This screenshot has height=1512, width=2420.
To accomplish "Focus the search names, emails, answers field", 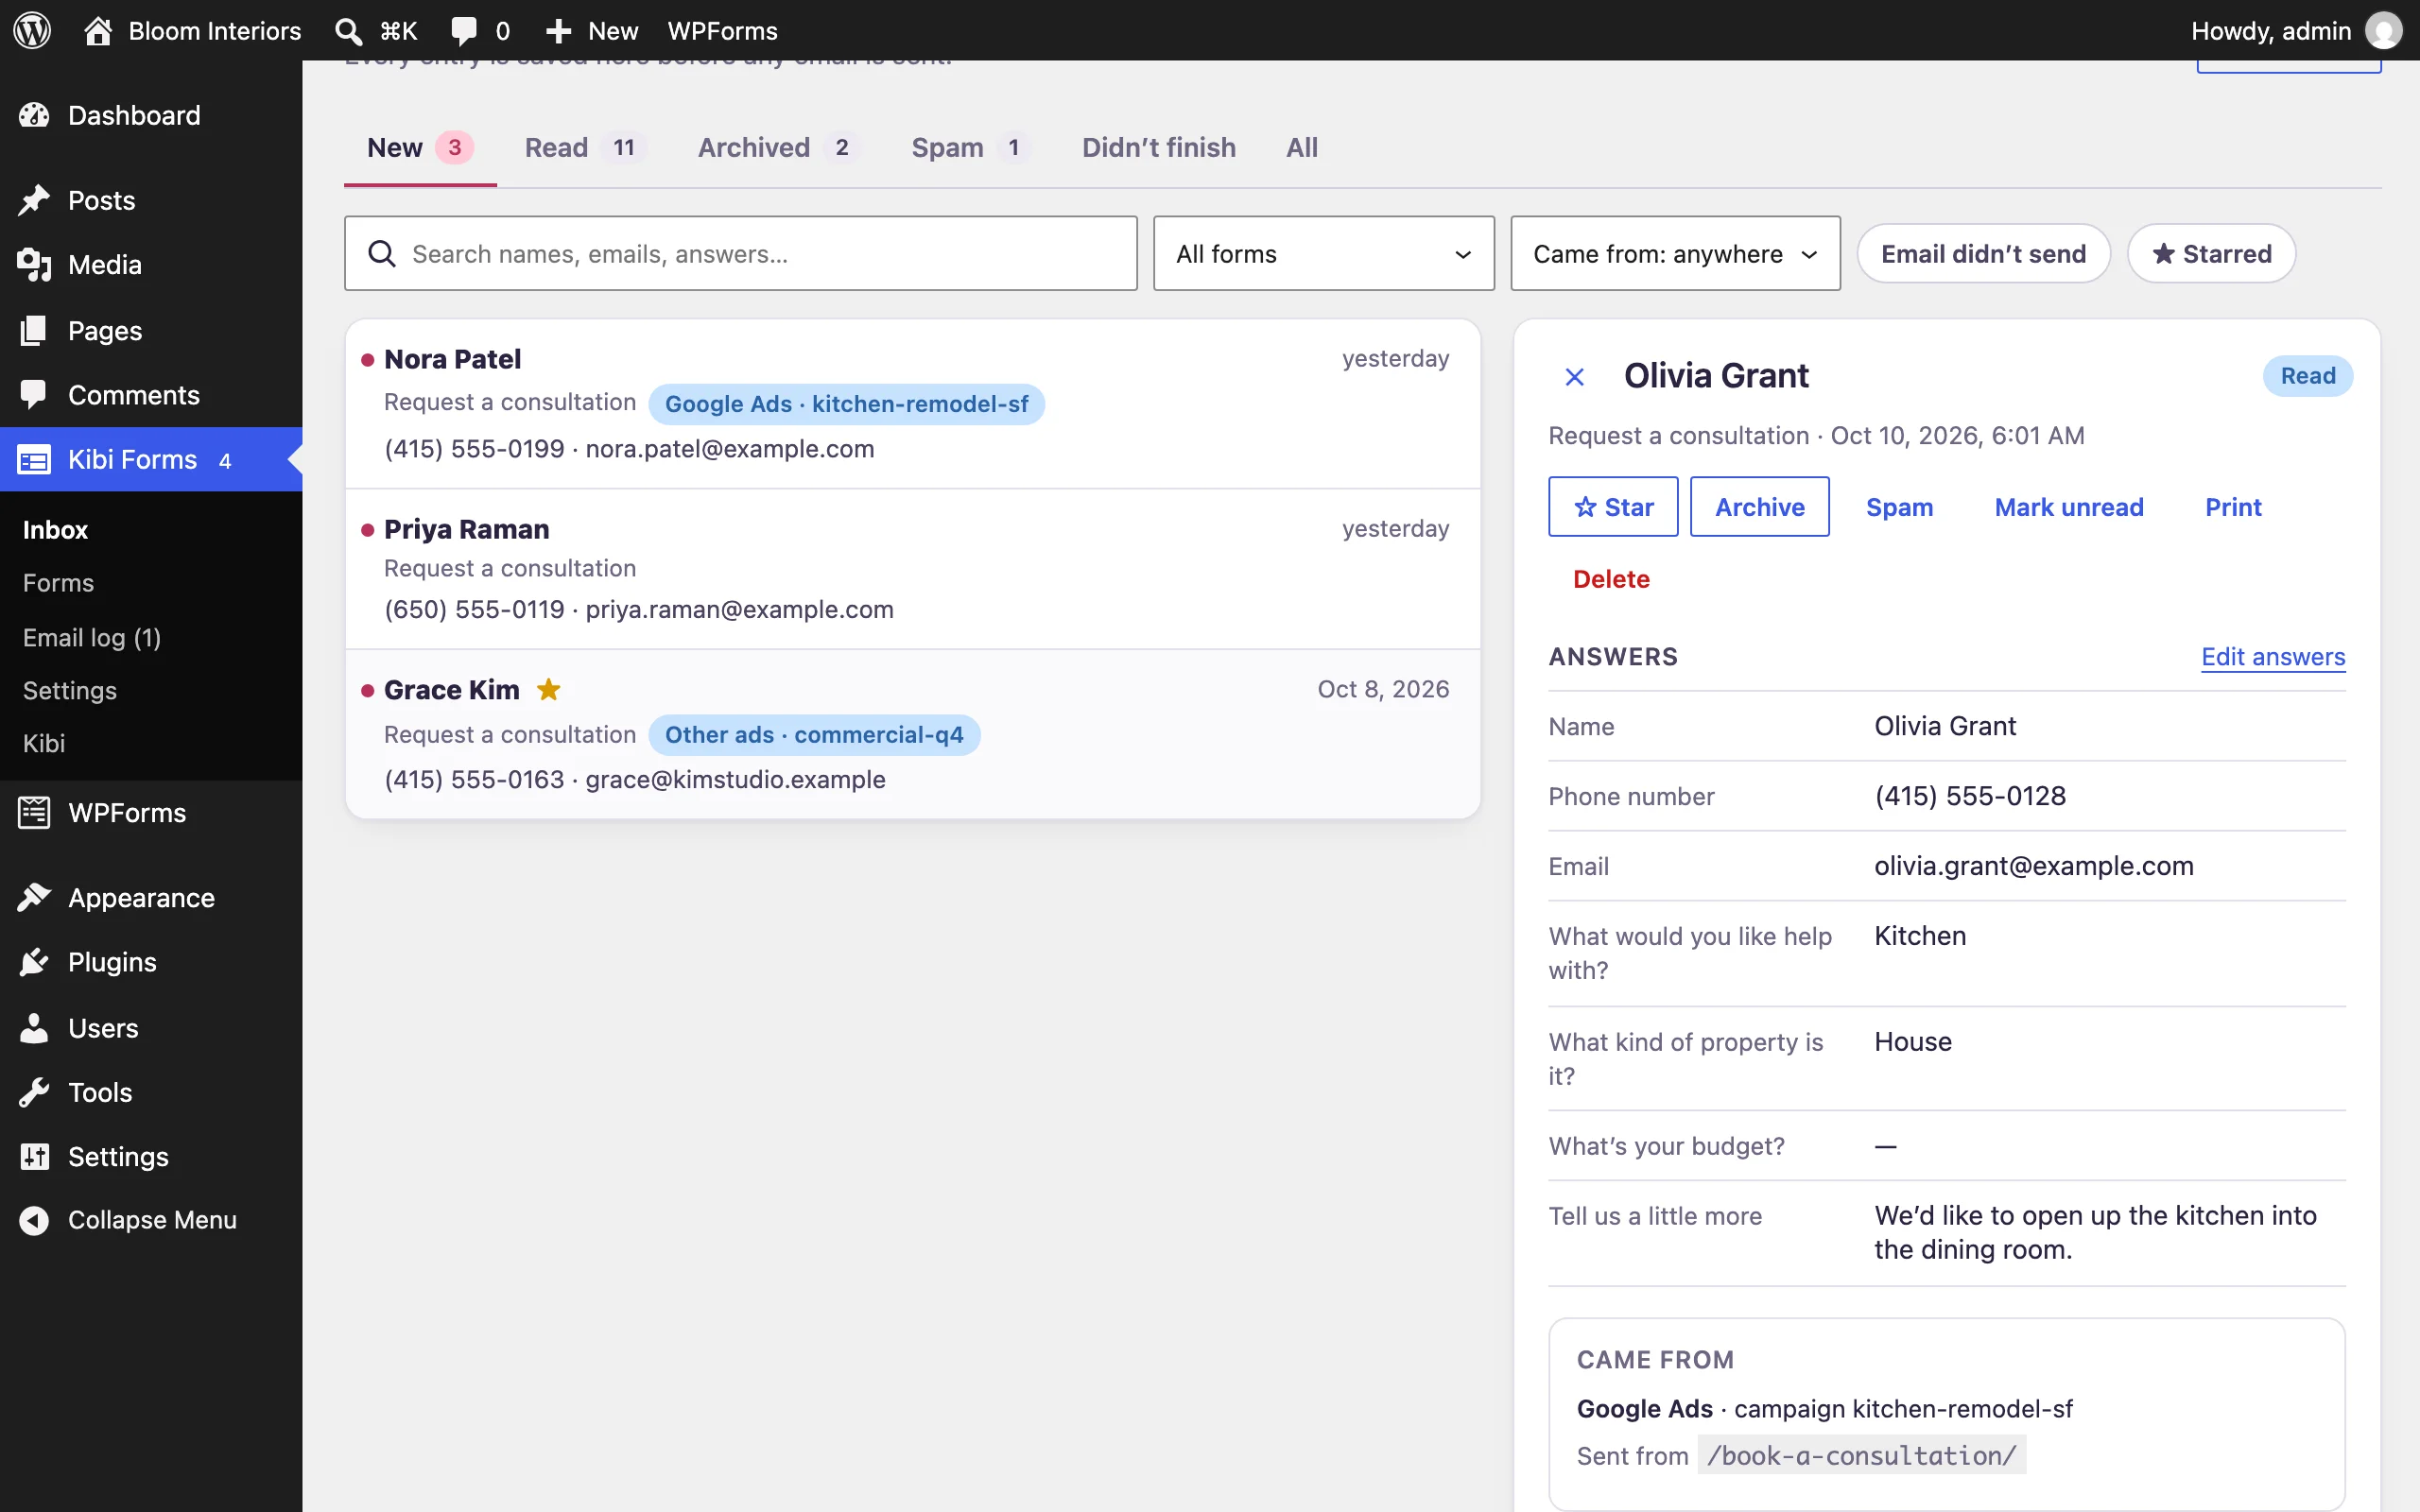I will coord(740,254).
